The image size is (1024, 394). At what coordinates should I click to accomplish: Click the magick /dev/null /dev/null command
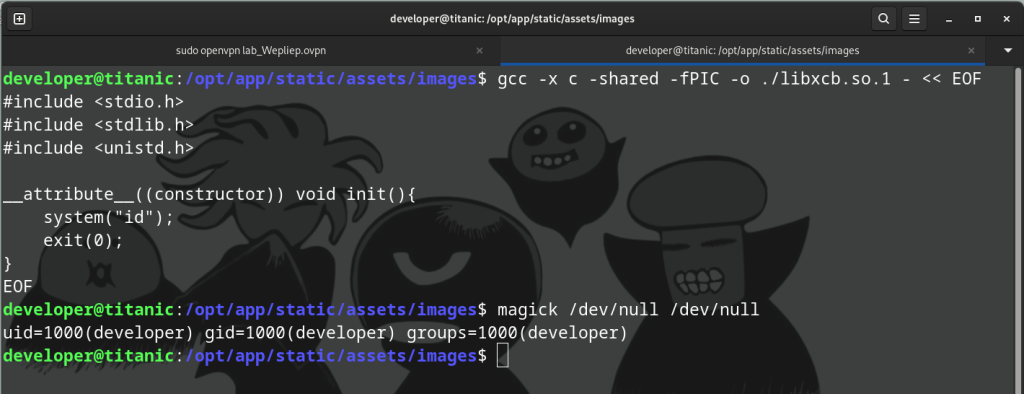(x=628, y=309)
